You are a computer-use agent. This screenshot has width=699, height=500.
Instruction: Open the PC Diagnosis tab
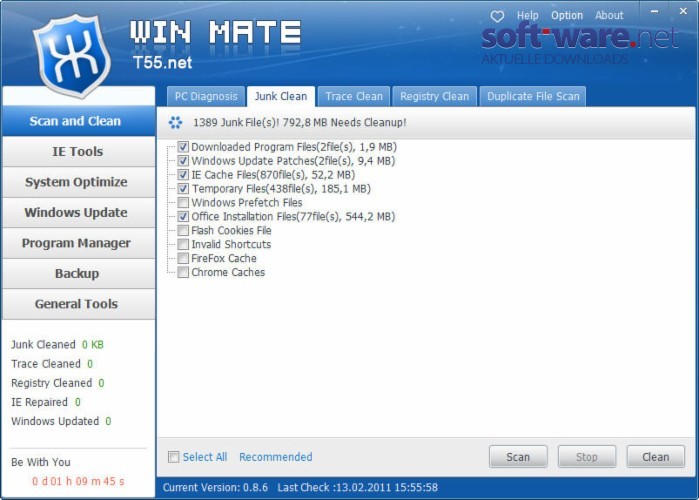[x=206, y=96]
